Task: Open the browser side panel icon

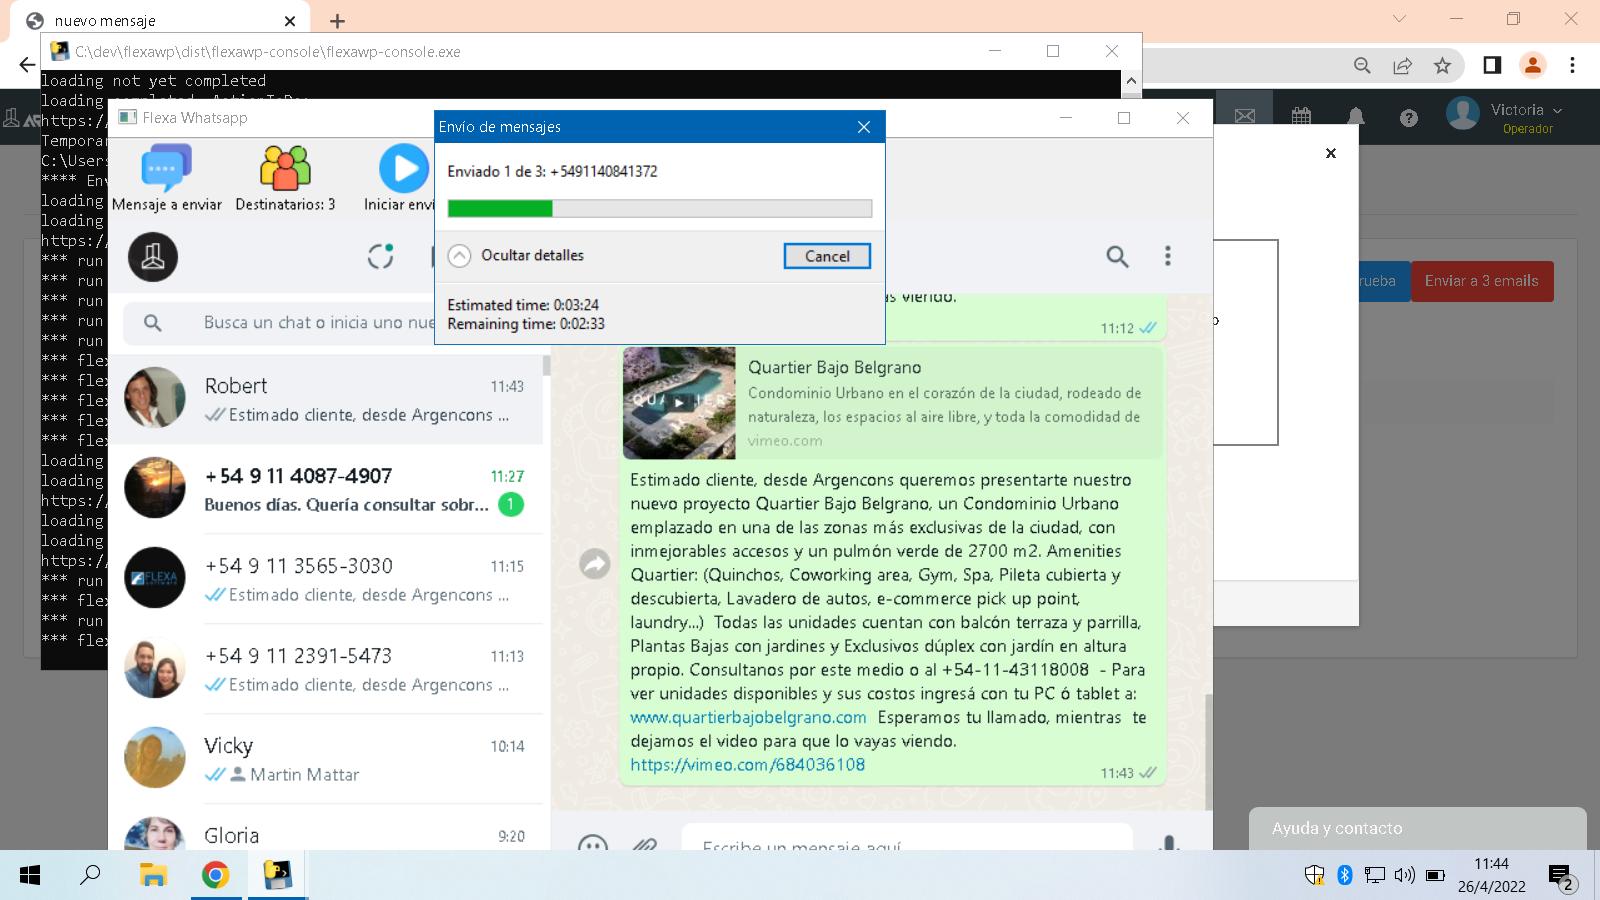Action: coord(1492,65)
